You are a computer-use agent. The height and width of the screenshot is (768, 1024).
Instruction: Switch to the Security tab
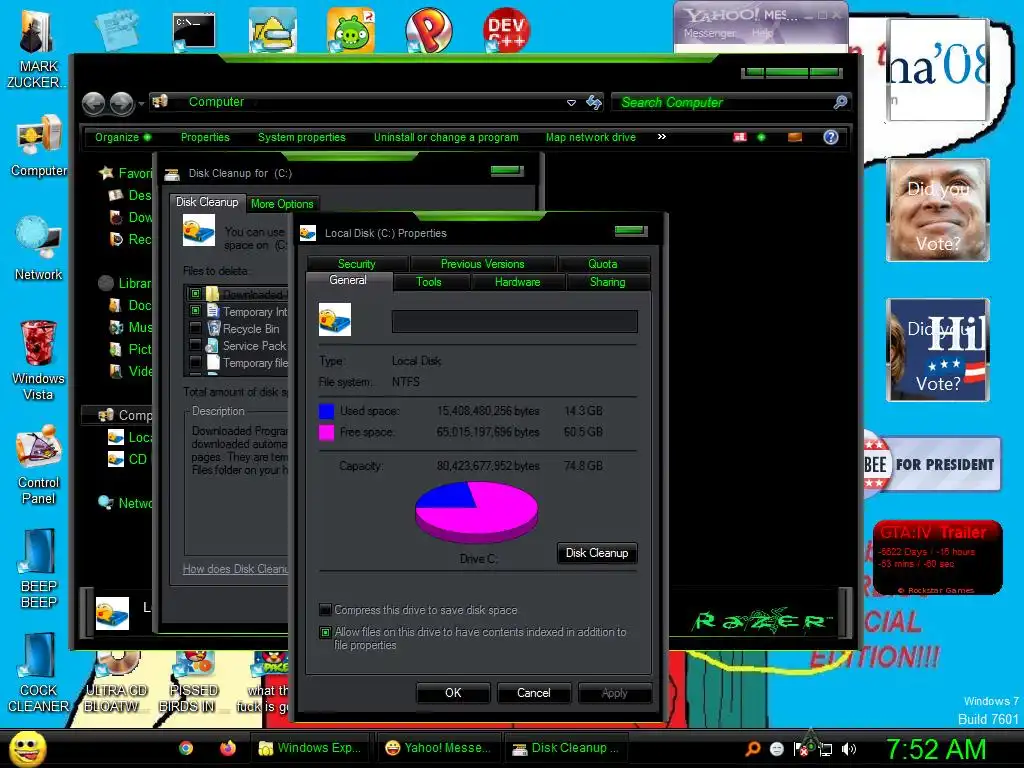(x=357, y=264)
